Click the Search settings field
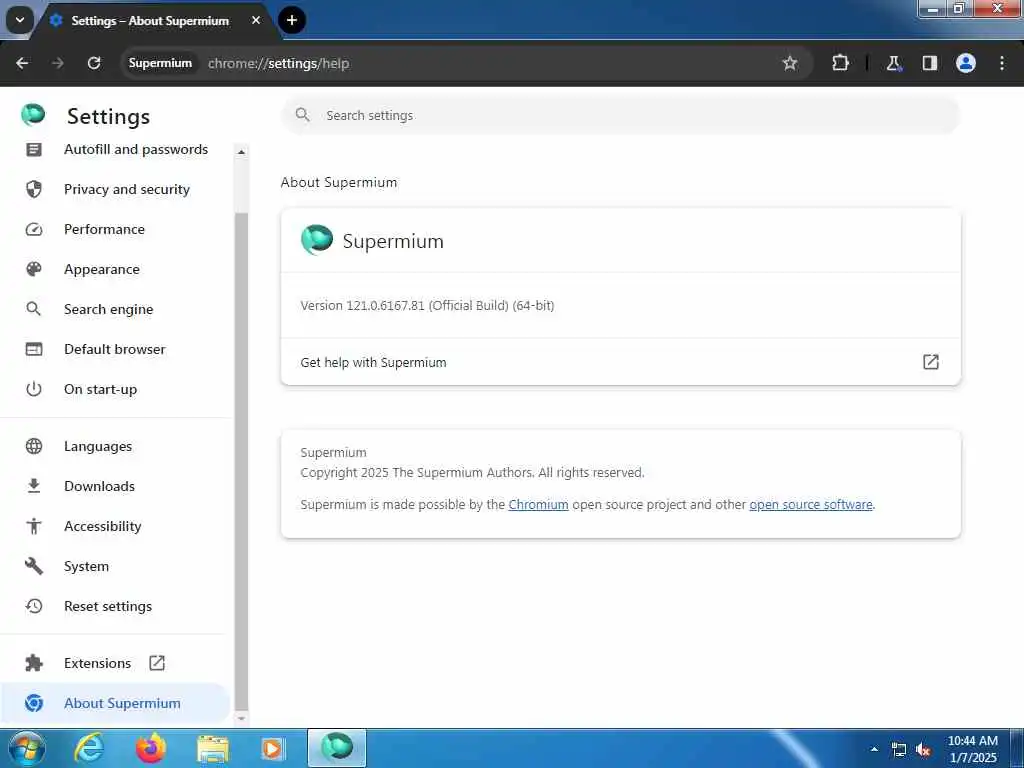Screen dimensions: 1024x768 620,116
